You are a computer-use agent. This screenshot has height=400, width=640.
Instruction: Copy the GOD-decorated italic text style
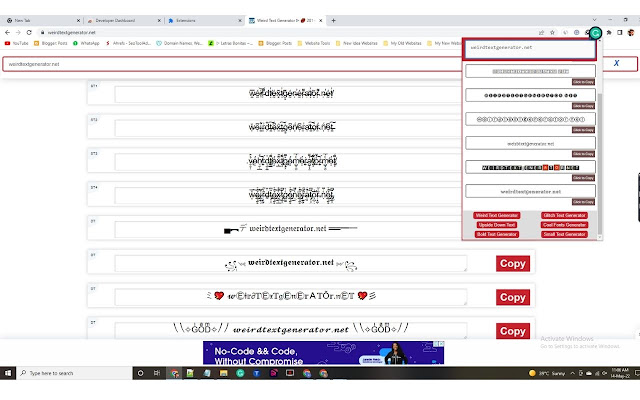pyautogui.click(x=513, y=331)
